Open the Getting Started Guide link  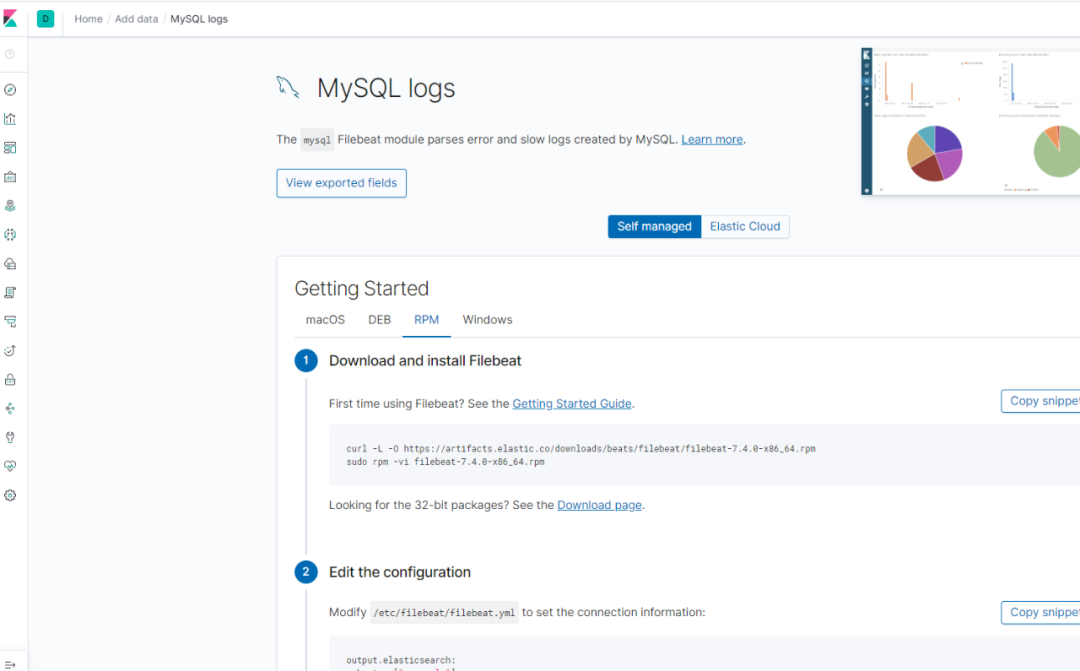572,404
